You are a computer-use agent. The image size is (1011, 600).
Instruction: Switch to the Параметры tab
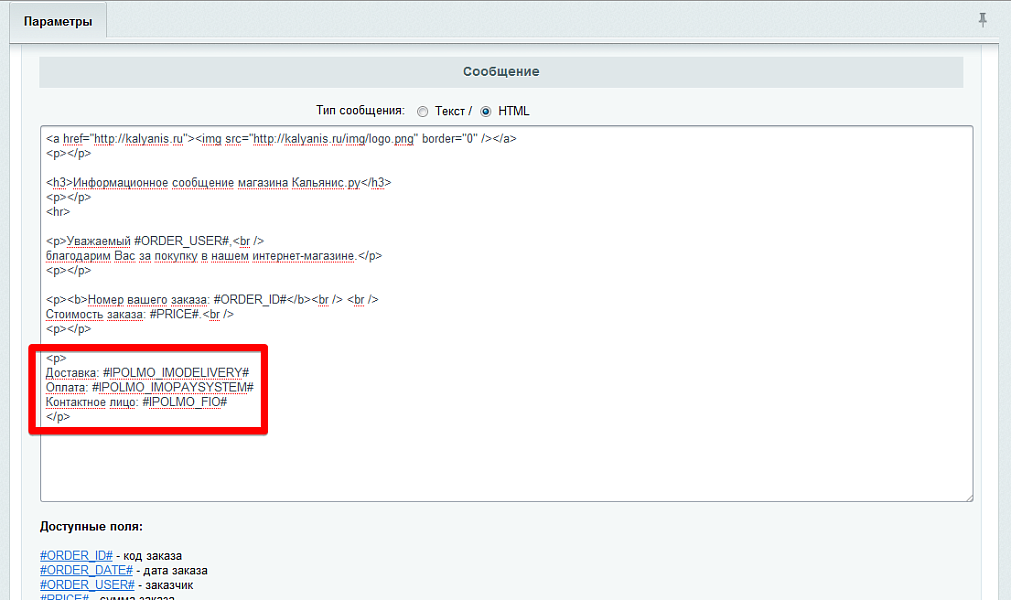point(58,21)
